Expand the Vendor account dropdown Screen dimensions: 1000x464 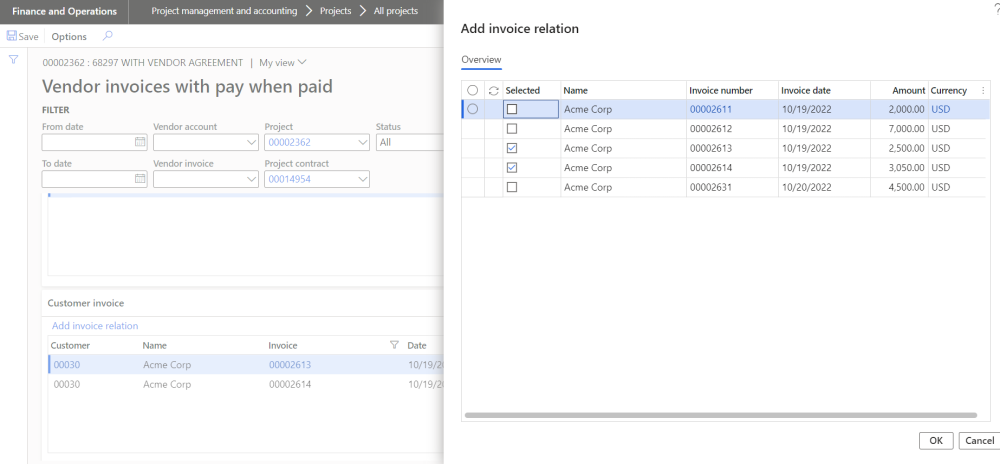click(x=250, y=143)
